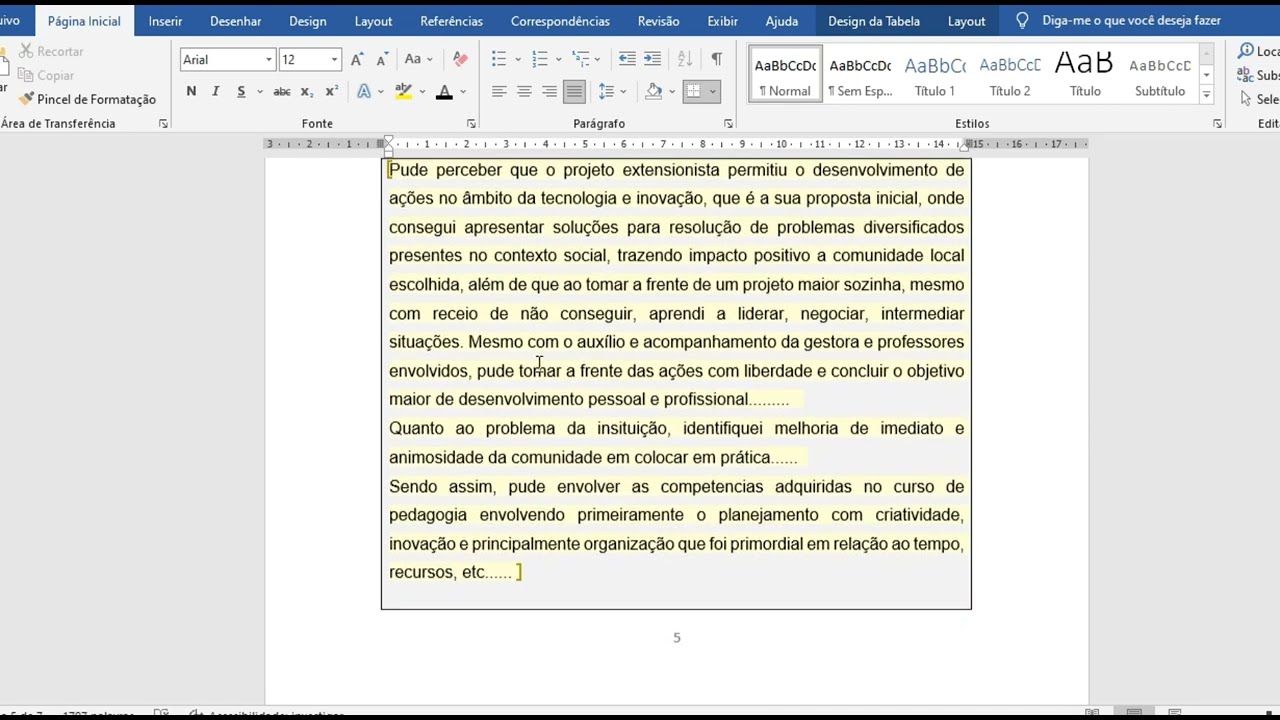Open the Fonte dialog launcher
Viewport: 1280px width, 720px height.
(x=471, y=124)
